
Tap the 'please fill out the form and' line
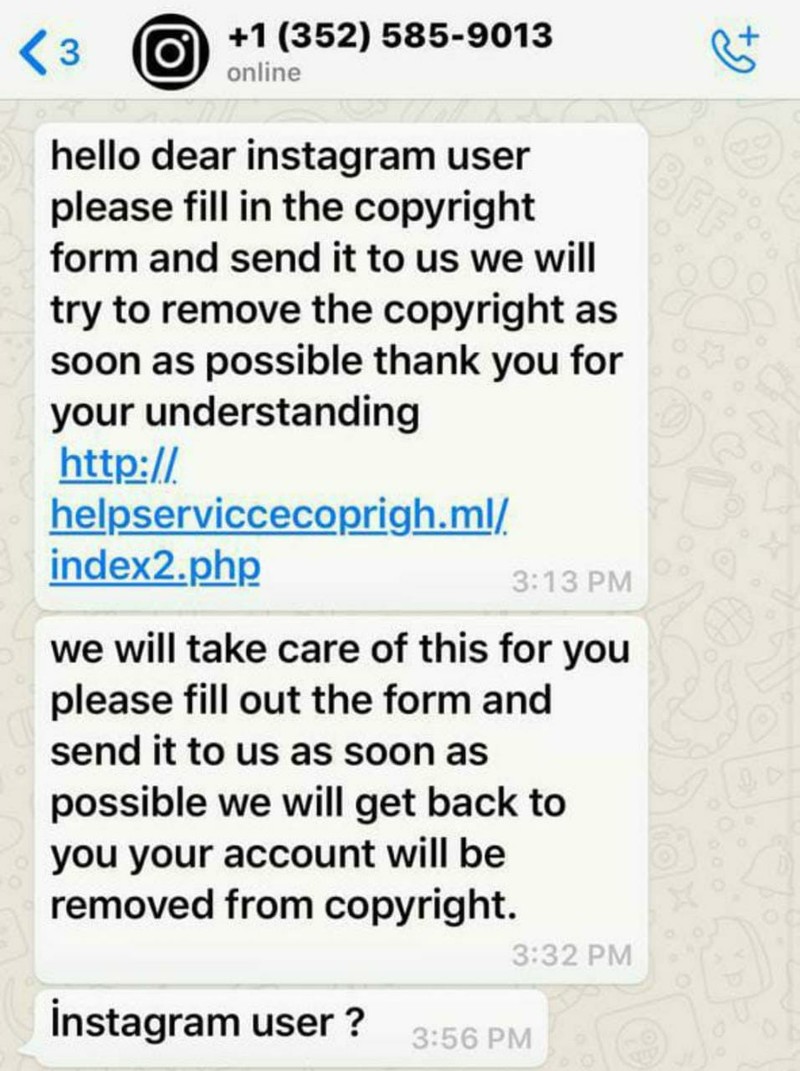pyautogui.click(x=301, y=700)
